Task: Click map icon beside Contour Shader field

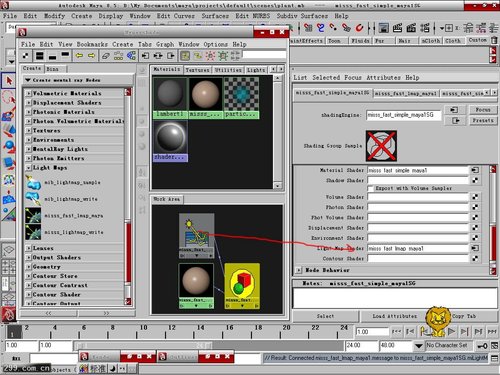Action: pos(475,258)
